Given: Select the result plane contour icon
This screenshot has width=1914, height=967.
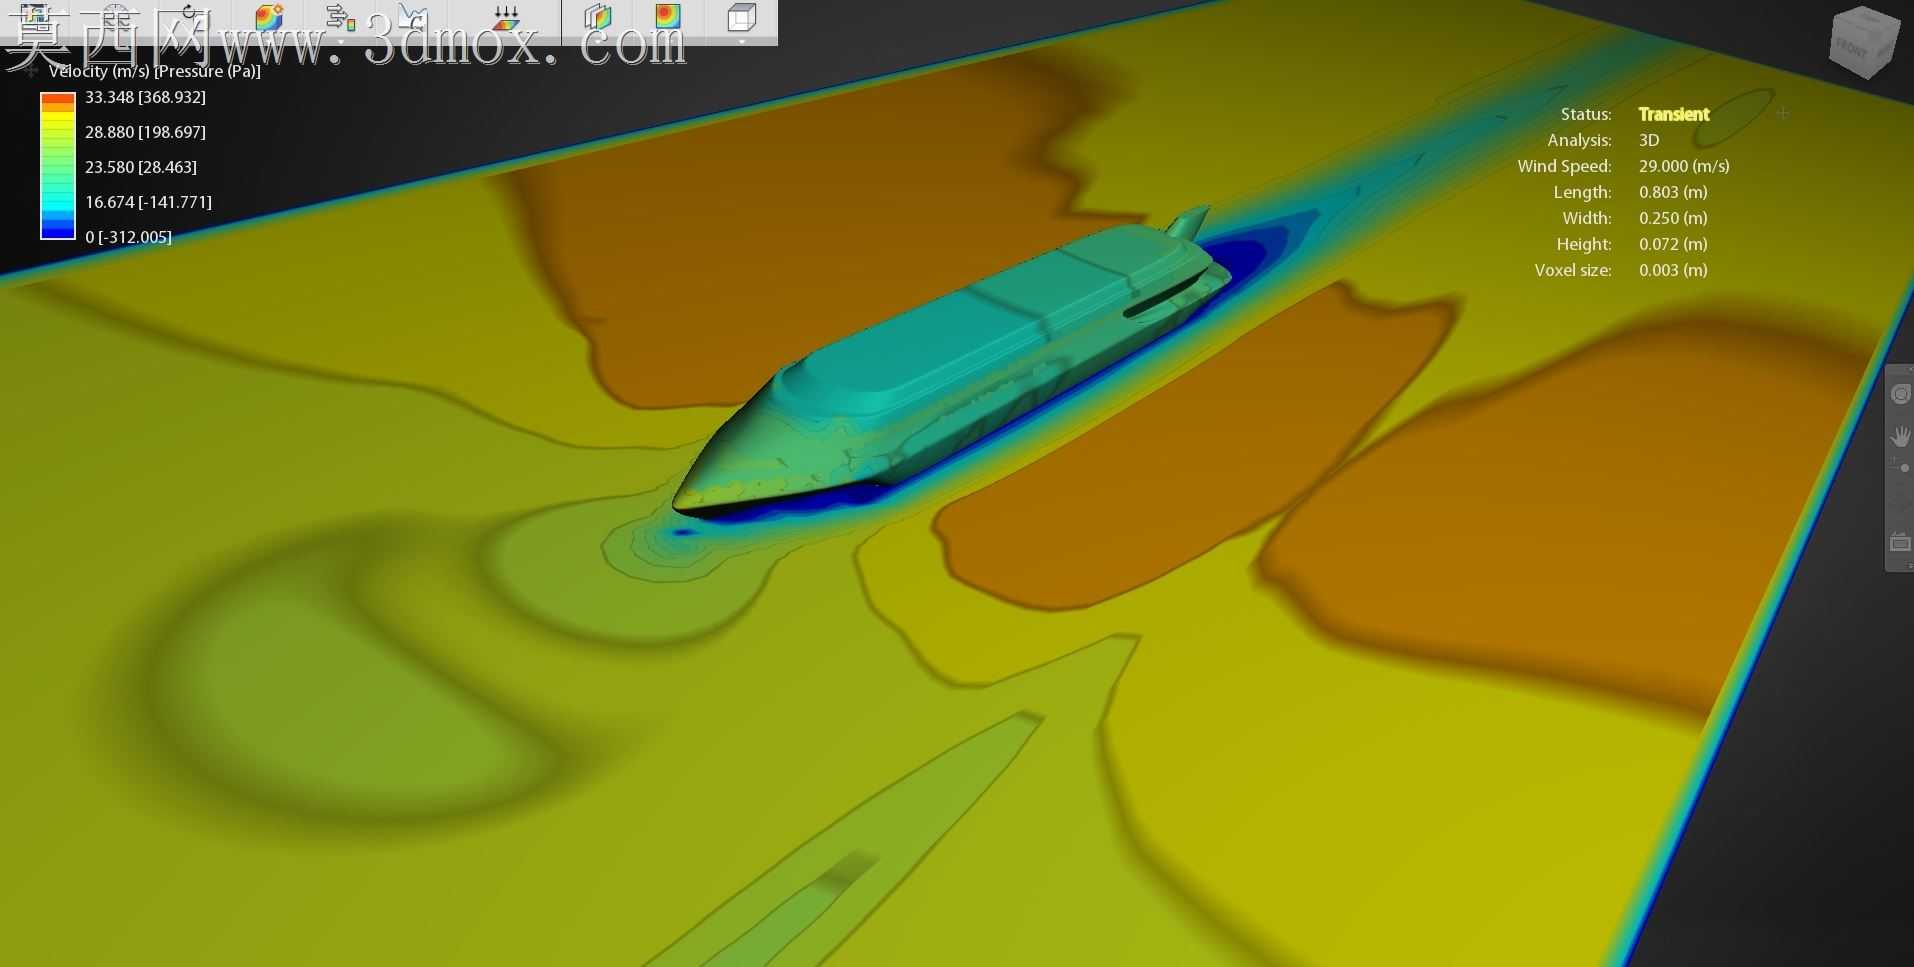Looking at the screenshot, I should 668,18.
